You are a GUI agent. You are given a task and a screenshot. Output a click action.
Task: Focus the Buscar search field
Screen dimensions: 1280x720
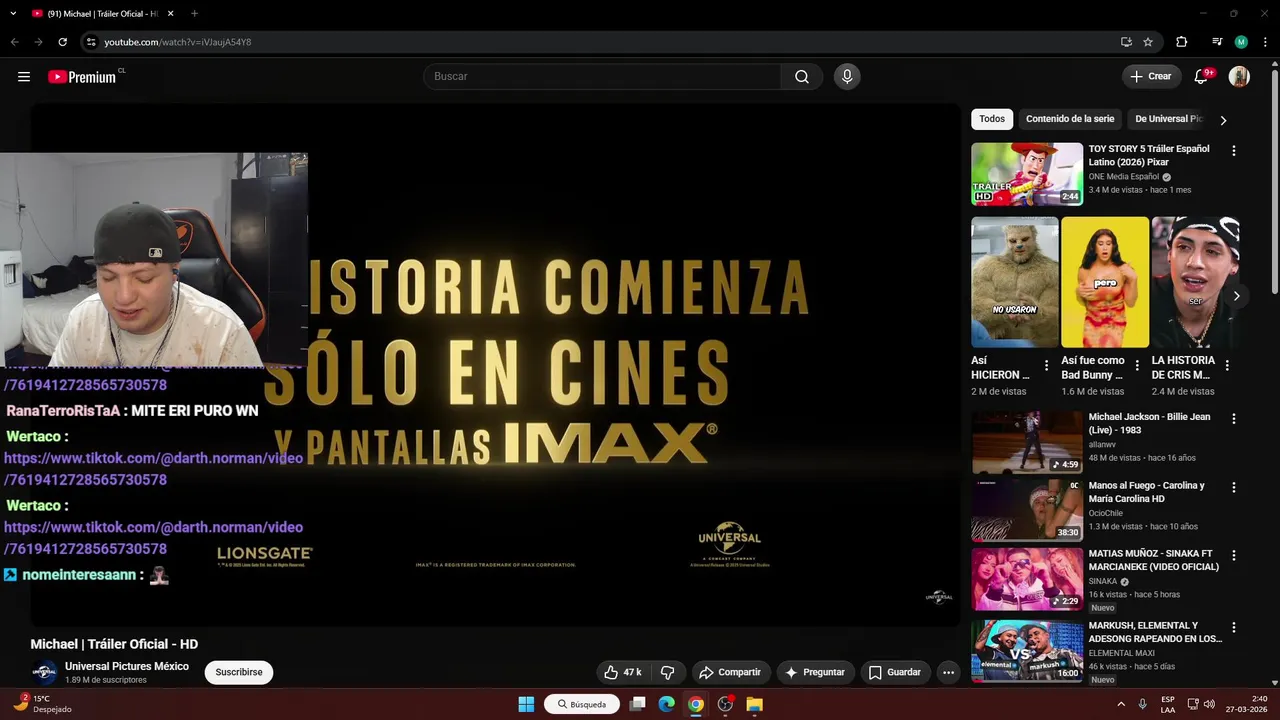pyautogui.click(x=603, y=77)
